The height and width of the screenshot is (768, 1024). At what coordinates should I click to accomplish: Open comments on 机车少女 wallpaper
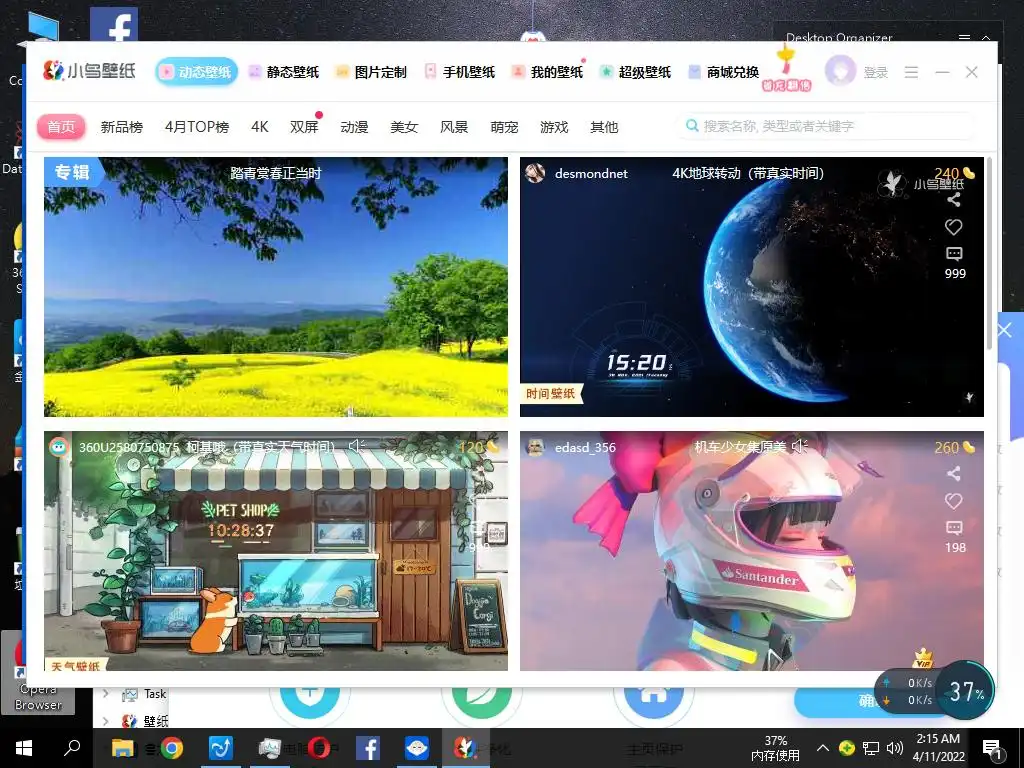954,528
